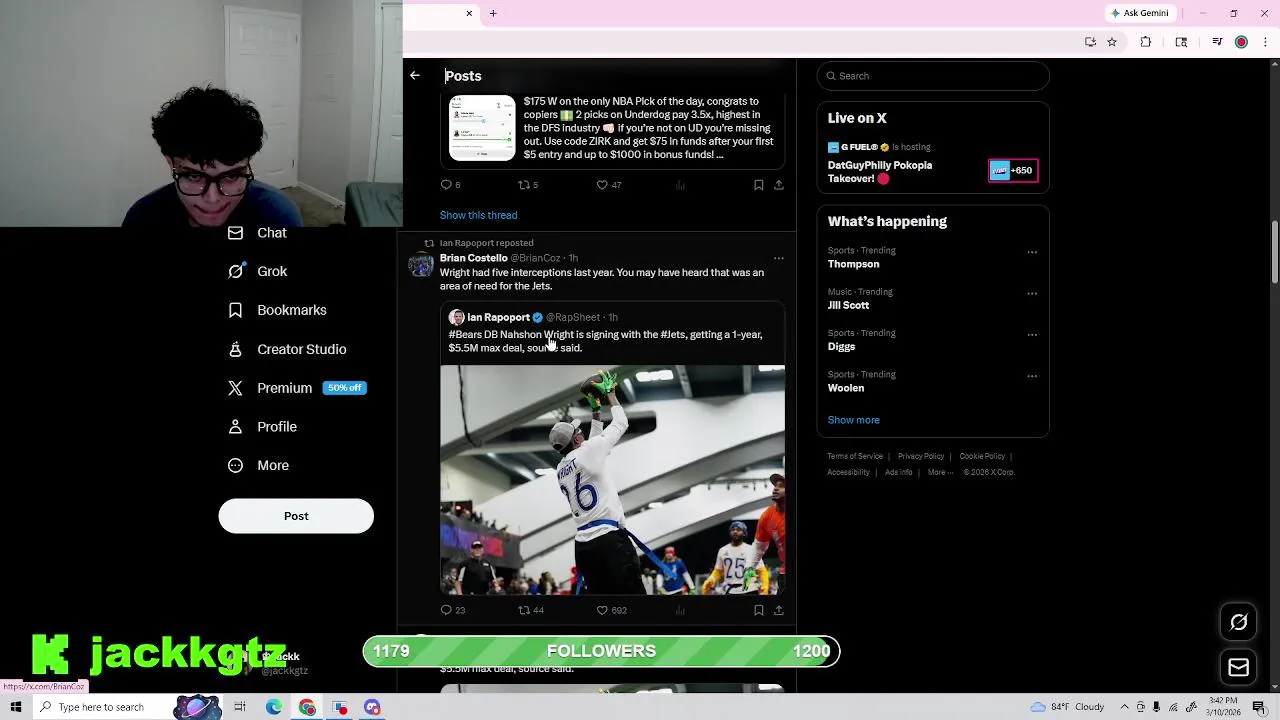
Task: Open the Woolen trending topic
Action: [846, 388]
